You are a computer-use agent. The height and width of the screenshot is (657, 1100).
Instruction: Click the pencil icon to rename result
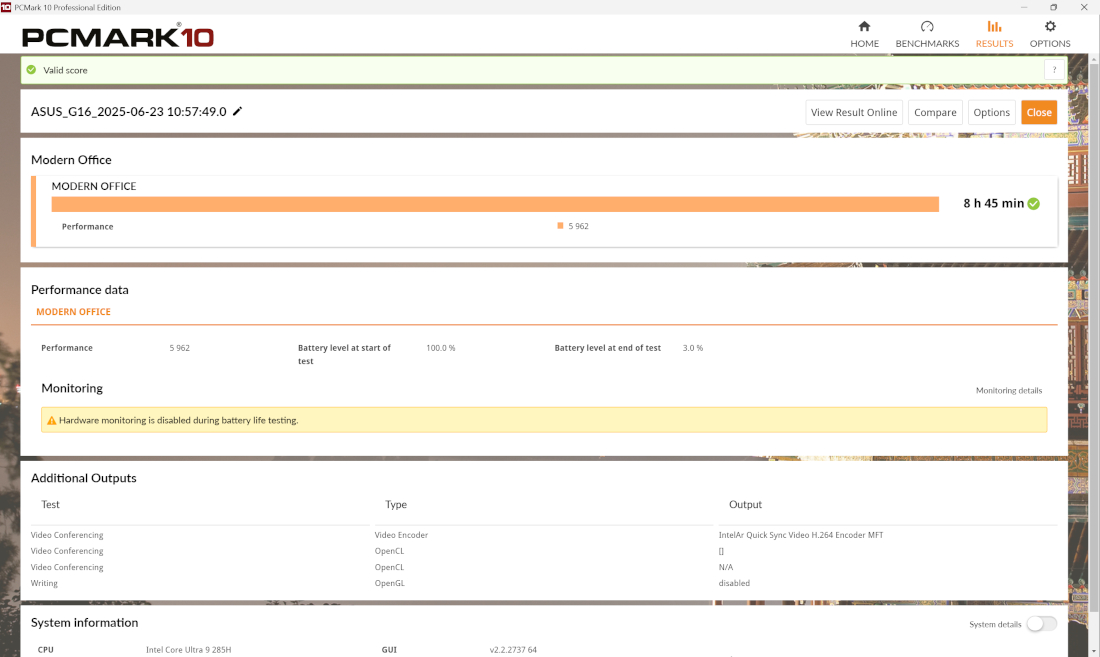coord(238,111)
